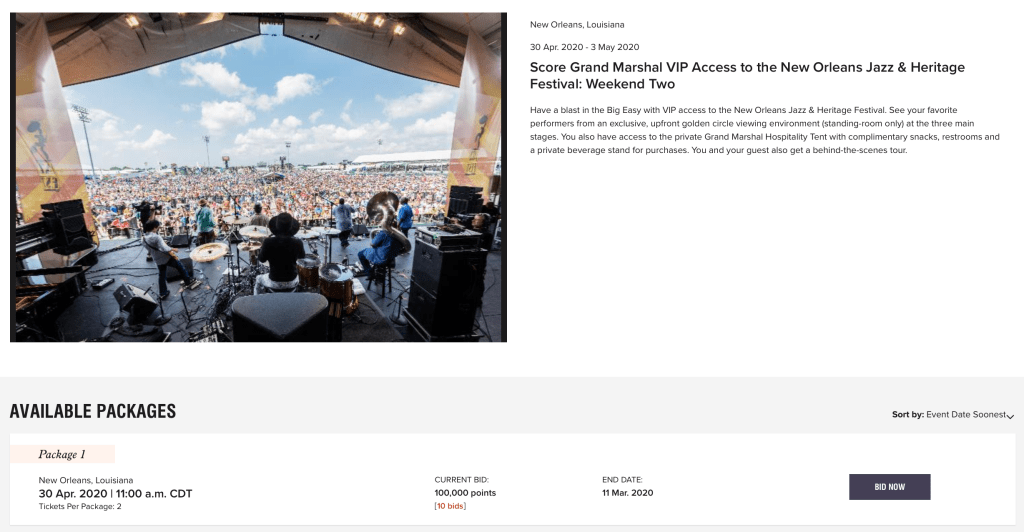The width and height of the screenshot is (1024, 532).
Task: Click the Grand Marshal VIP Access title
Action: click(747, 76)
